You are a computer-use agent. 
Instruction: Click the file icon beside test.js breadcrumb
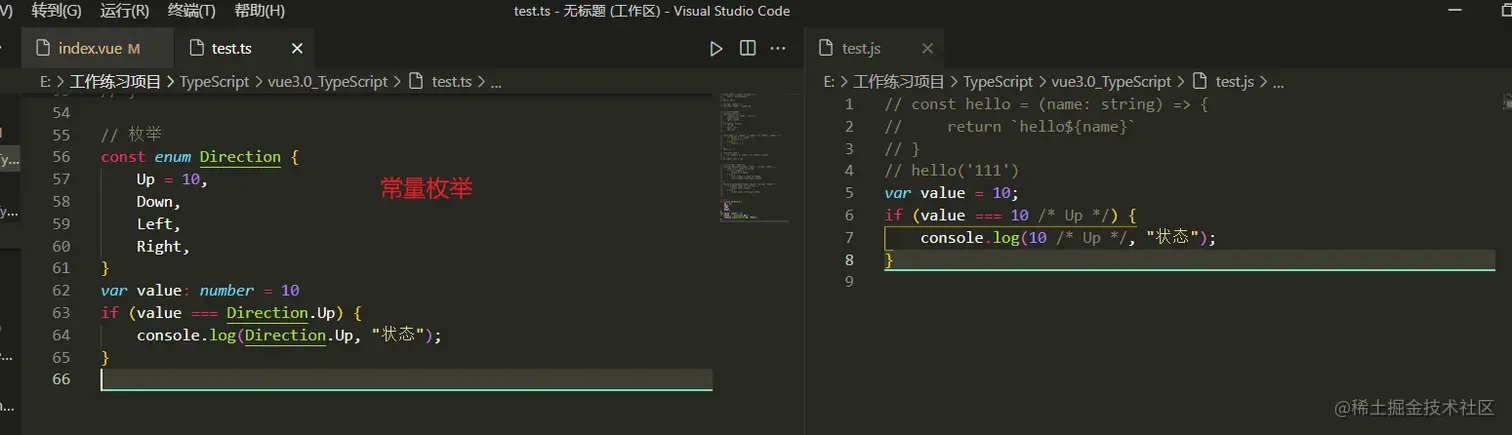point(1199,82)
